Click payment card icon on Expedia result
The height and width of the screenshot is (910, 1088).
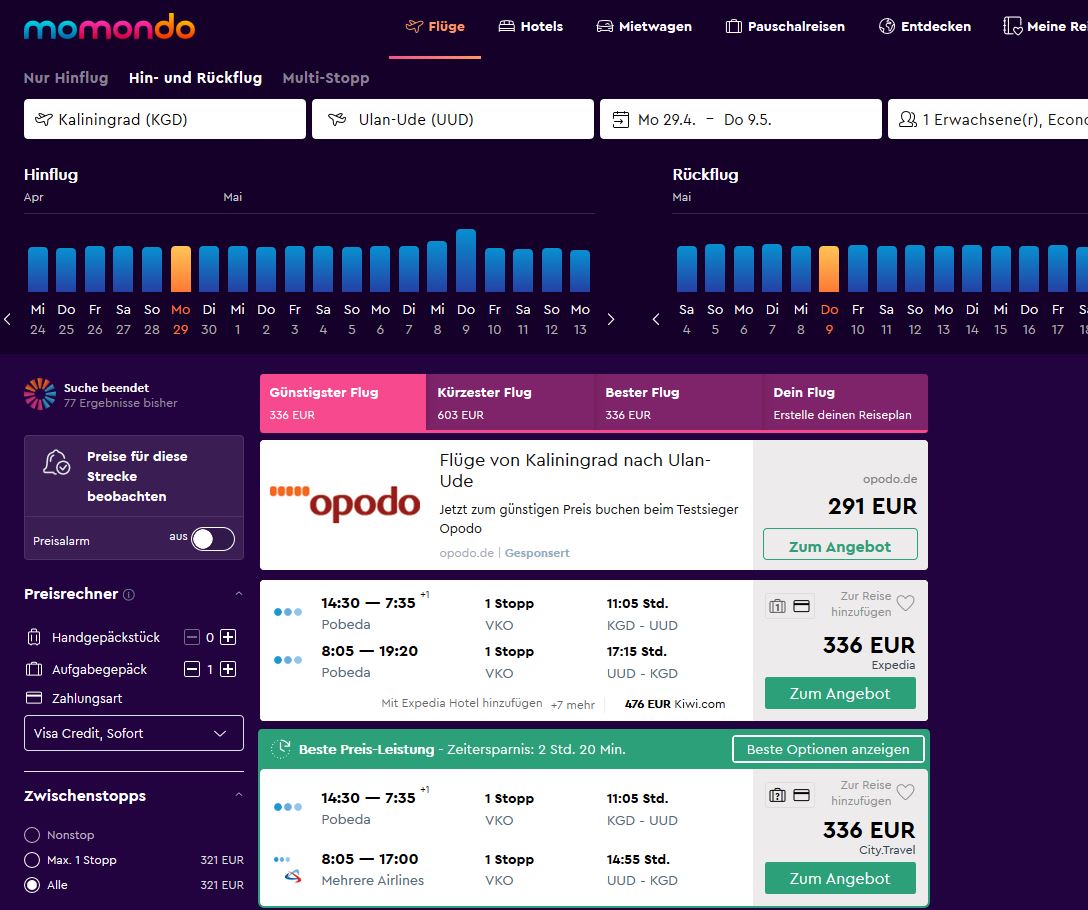[801, 606]
